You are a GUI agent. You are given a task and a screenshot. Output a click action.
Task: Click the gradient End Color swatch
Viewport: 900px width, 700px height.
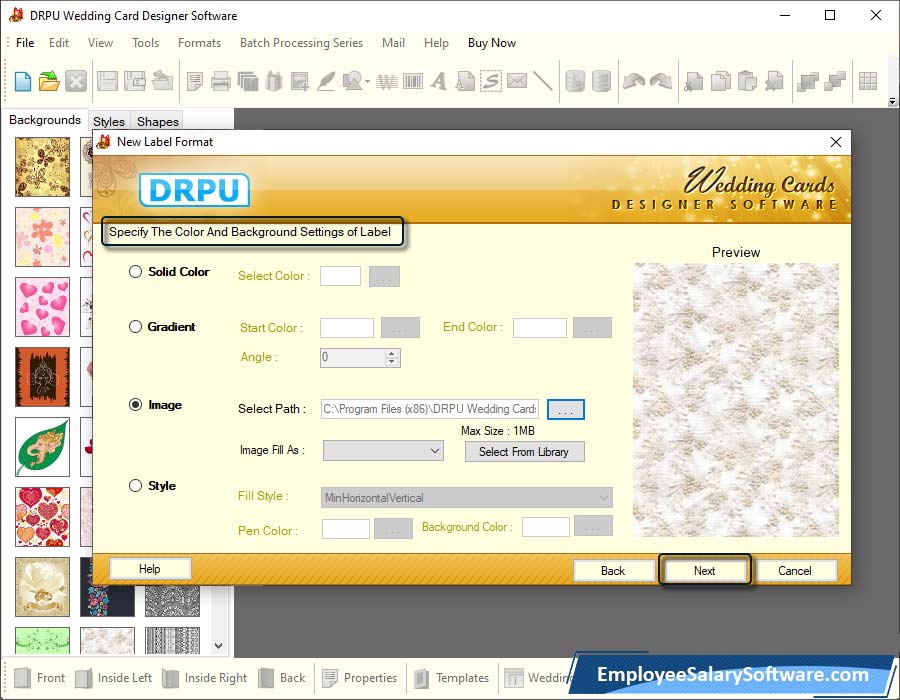[x=540, y=328]
